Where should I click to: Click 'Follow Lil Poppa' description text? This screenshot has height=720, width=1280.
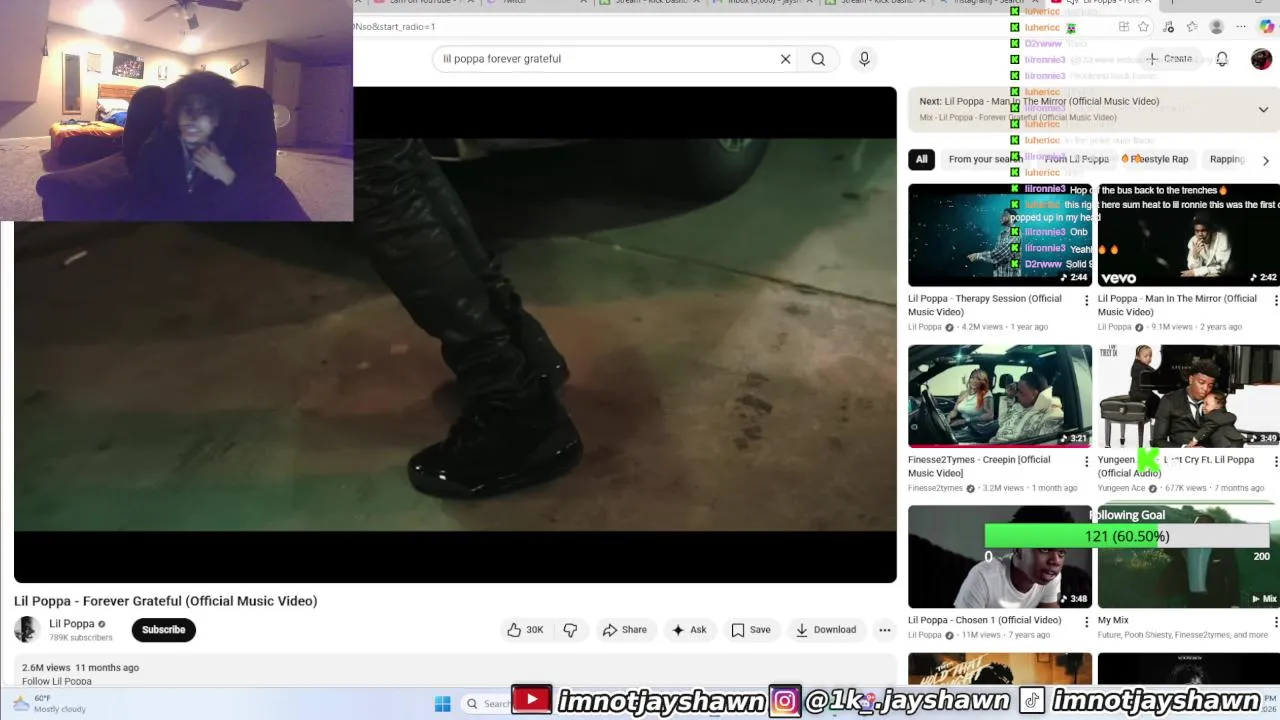tap(57, 682)
